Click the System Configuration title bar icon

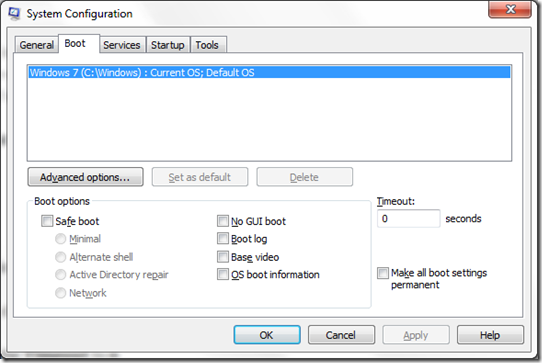click(14, 14)
